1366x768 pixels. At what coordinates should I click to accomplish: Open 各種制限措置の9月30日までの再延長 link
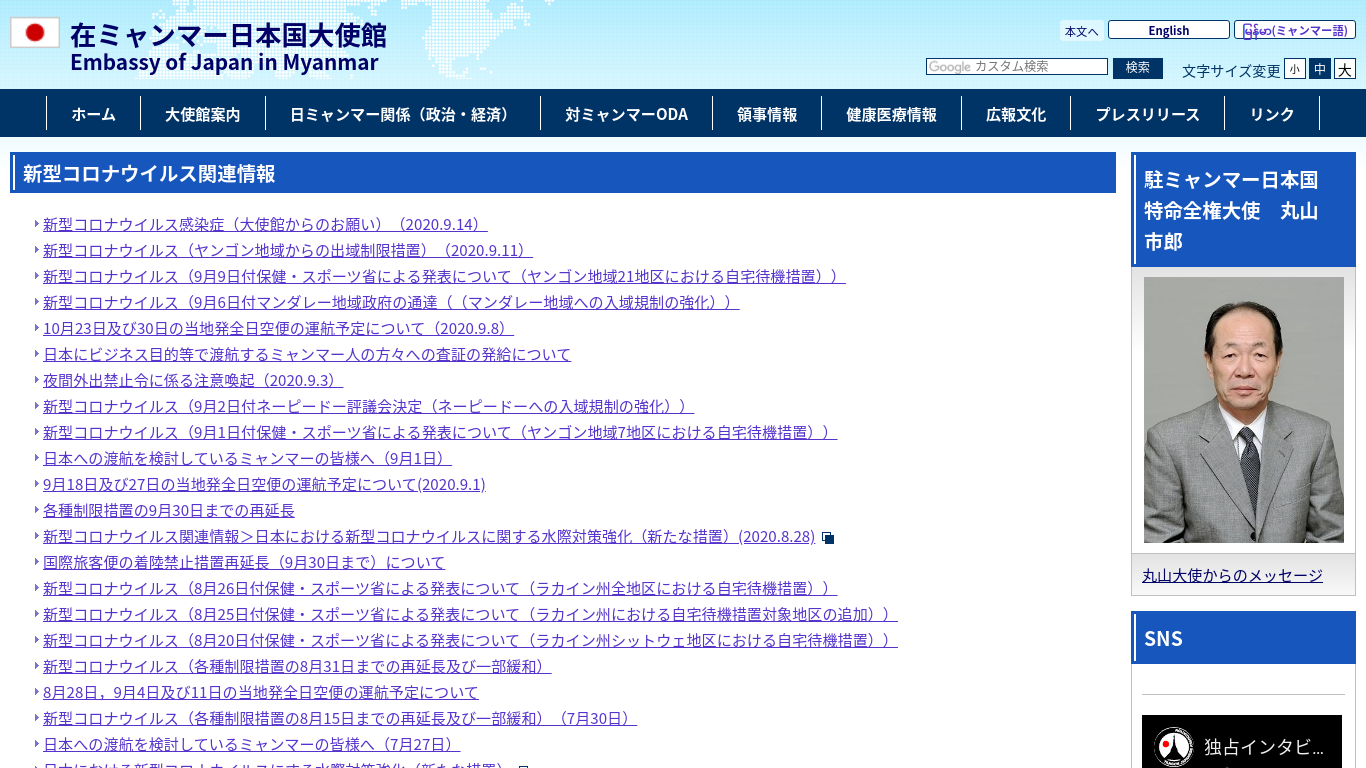pyautogui.click(x=169, y=510)
